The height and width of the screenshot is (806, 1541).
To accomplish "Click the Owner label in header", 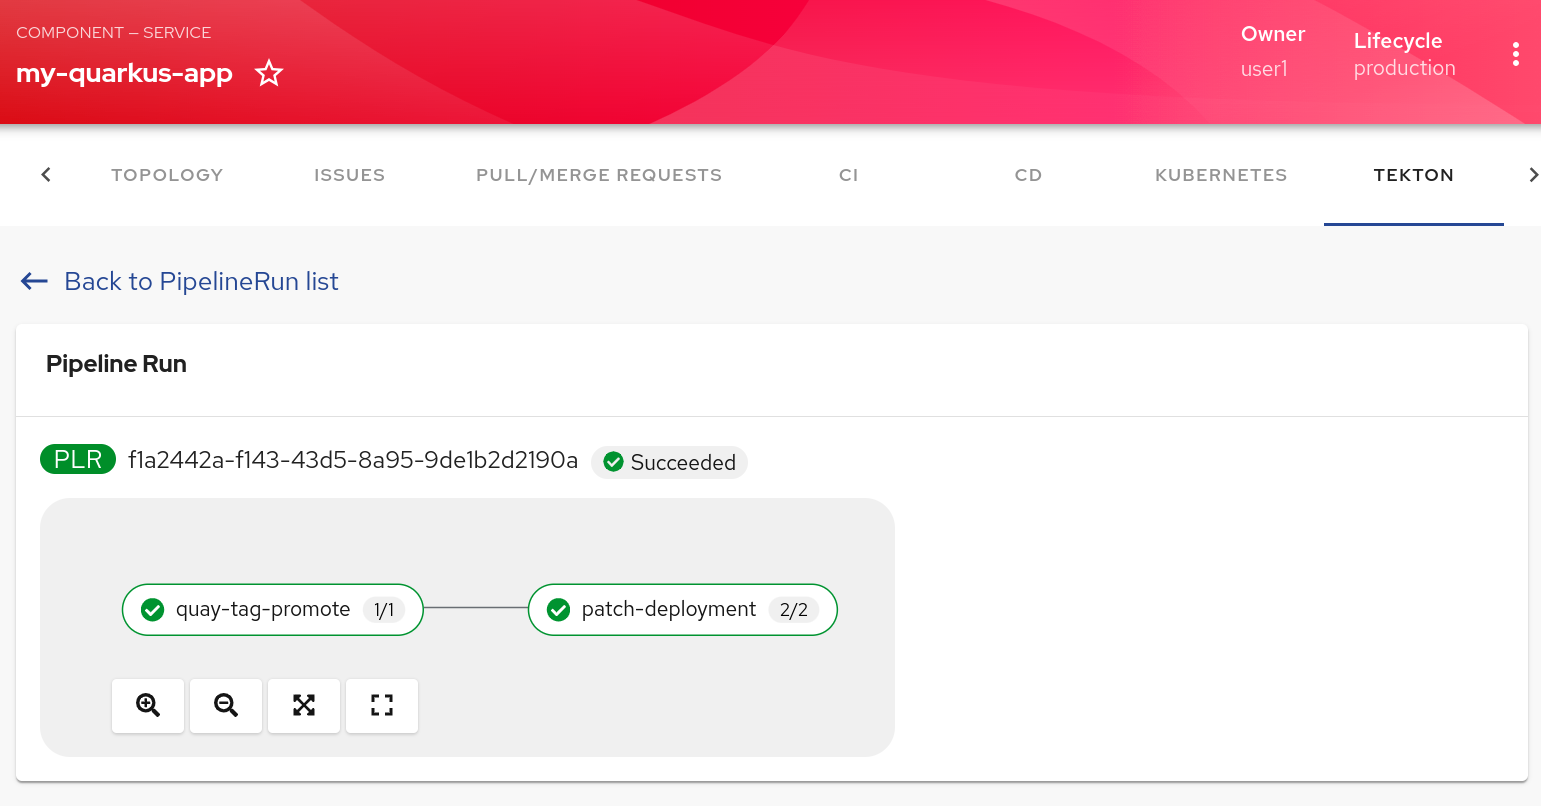I will [x=1273, y=34].
